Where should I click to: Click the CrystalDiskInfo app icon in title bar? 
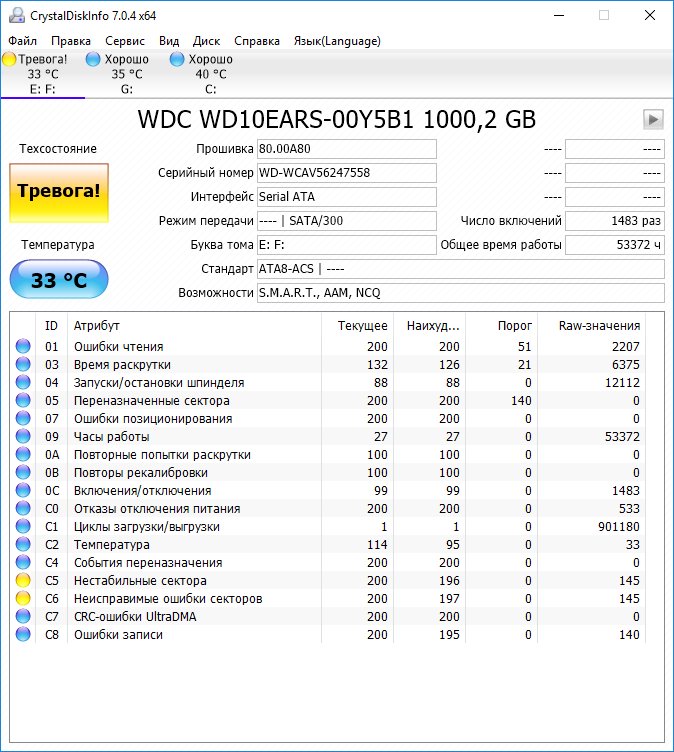point(17,15)
